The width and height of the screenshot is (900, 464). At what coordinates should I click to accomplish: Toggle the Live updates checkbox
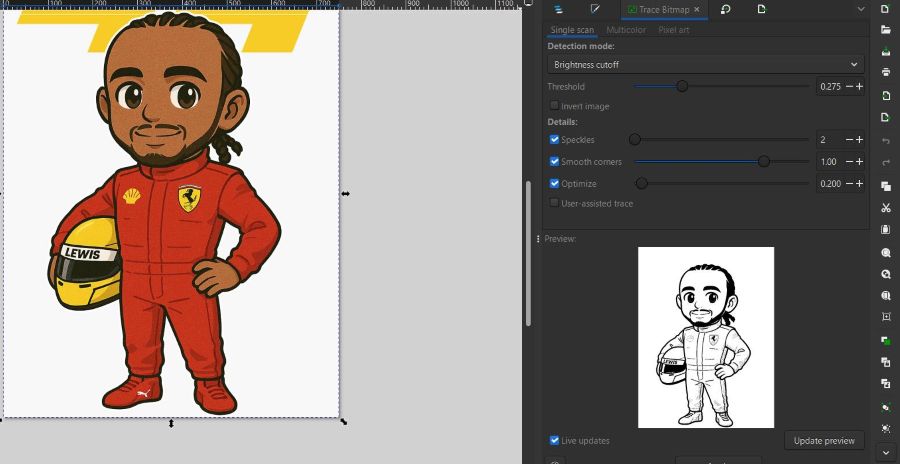(554, 440)
